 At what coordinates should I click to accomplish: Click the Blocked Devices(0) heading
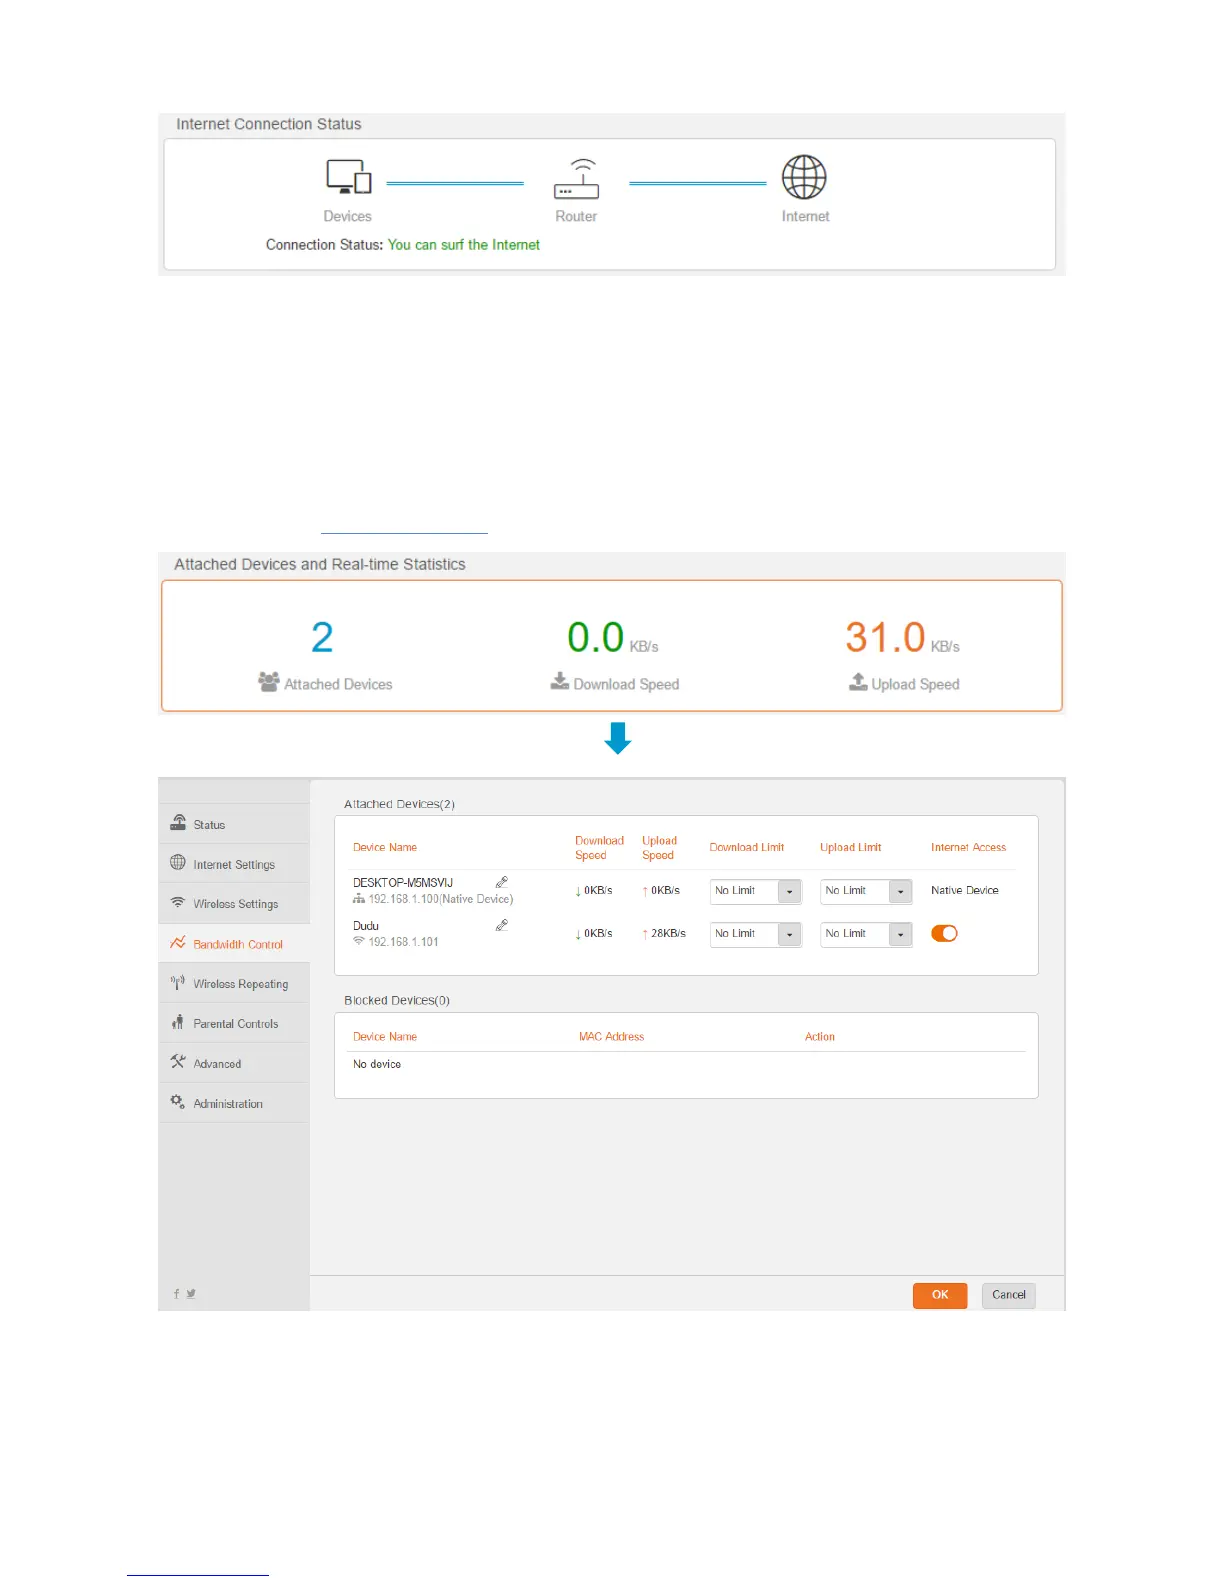[x=397, y=1000]
